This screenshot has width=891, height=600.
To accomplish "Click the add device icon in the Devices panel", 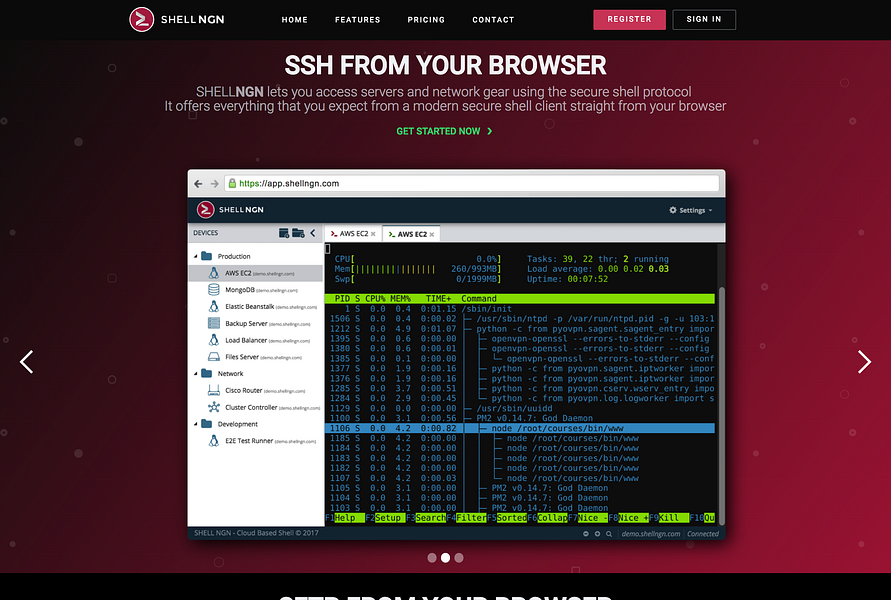I will 284,233.
